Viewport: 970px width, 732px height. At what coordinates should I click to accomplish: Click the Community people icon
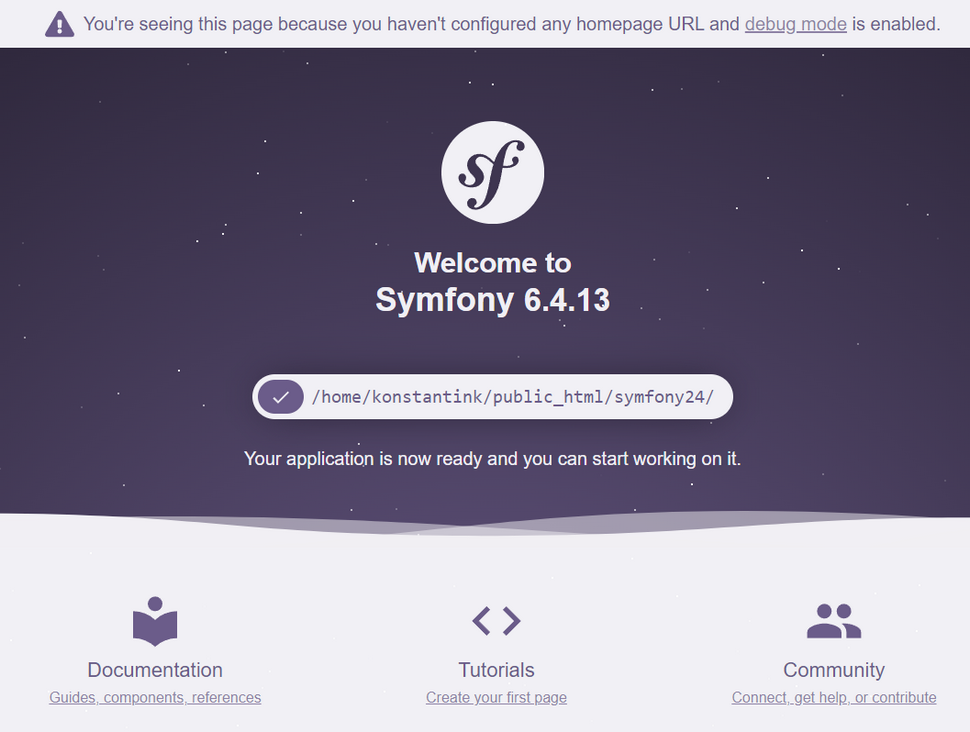pos(834,621)
